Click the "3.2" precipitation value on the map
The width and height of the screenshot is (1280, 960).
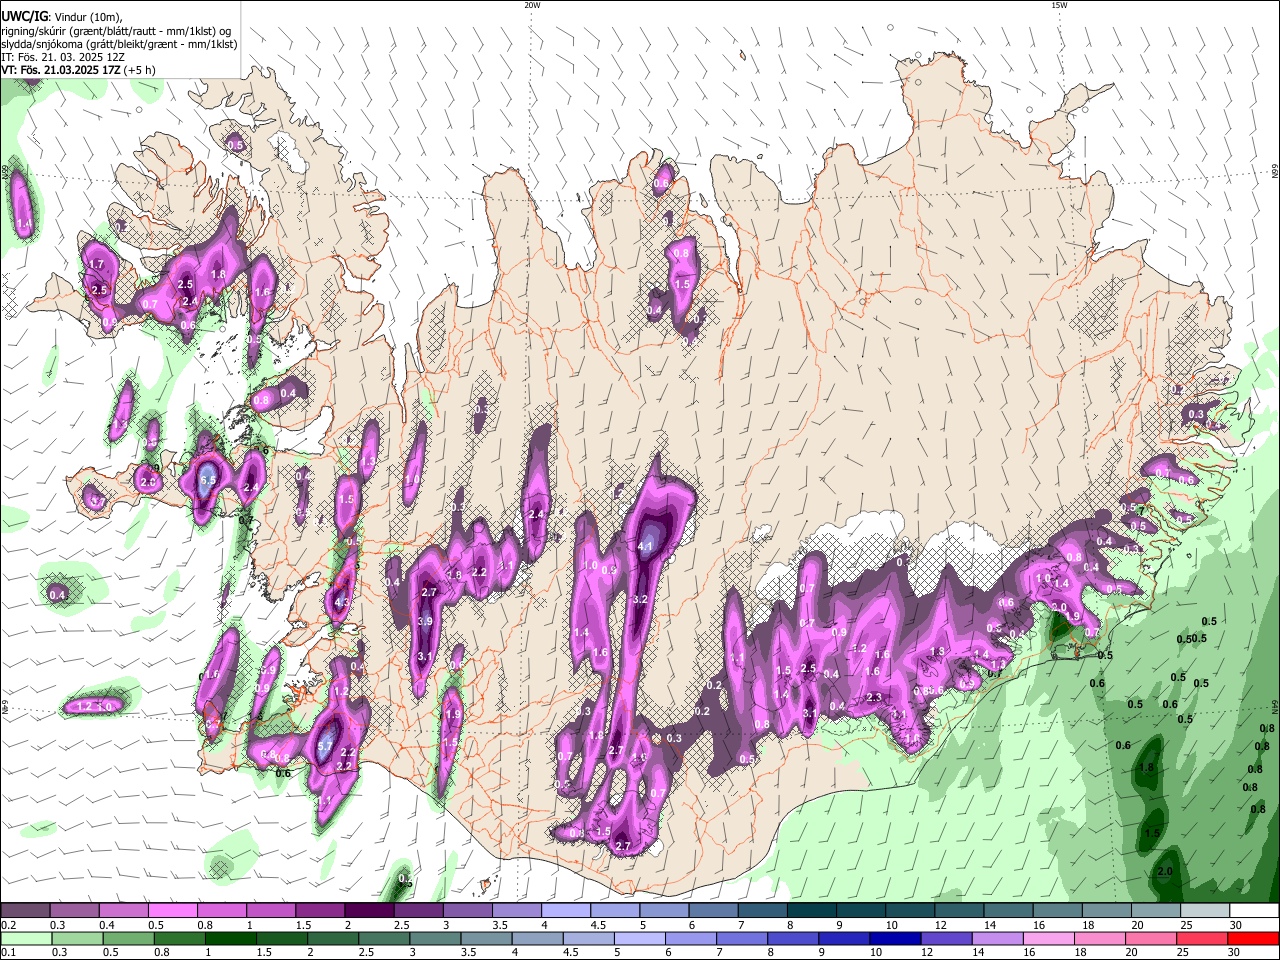(641, 599)
